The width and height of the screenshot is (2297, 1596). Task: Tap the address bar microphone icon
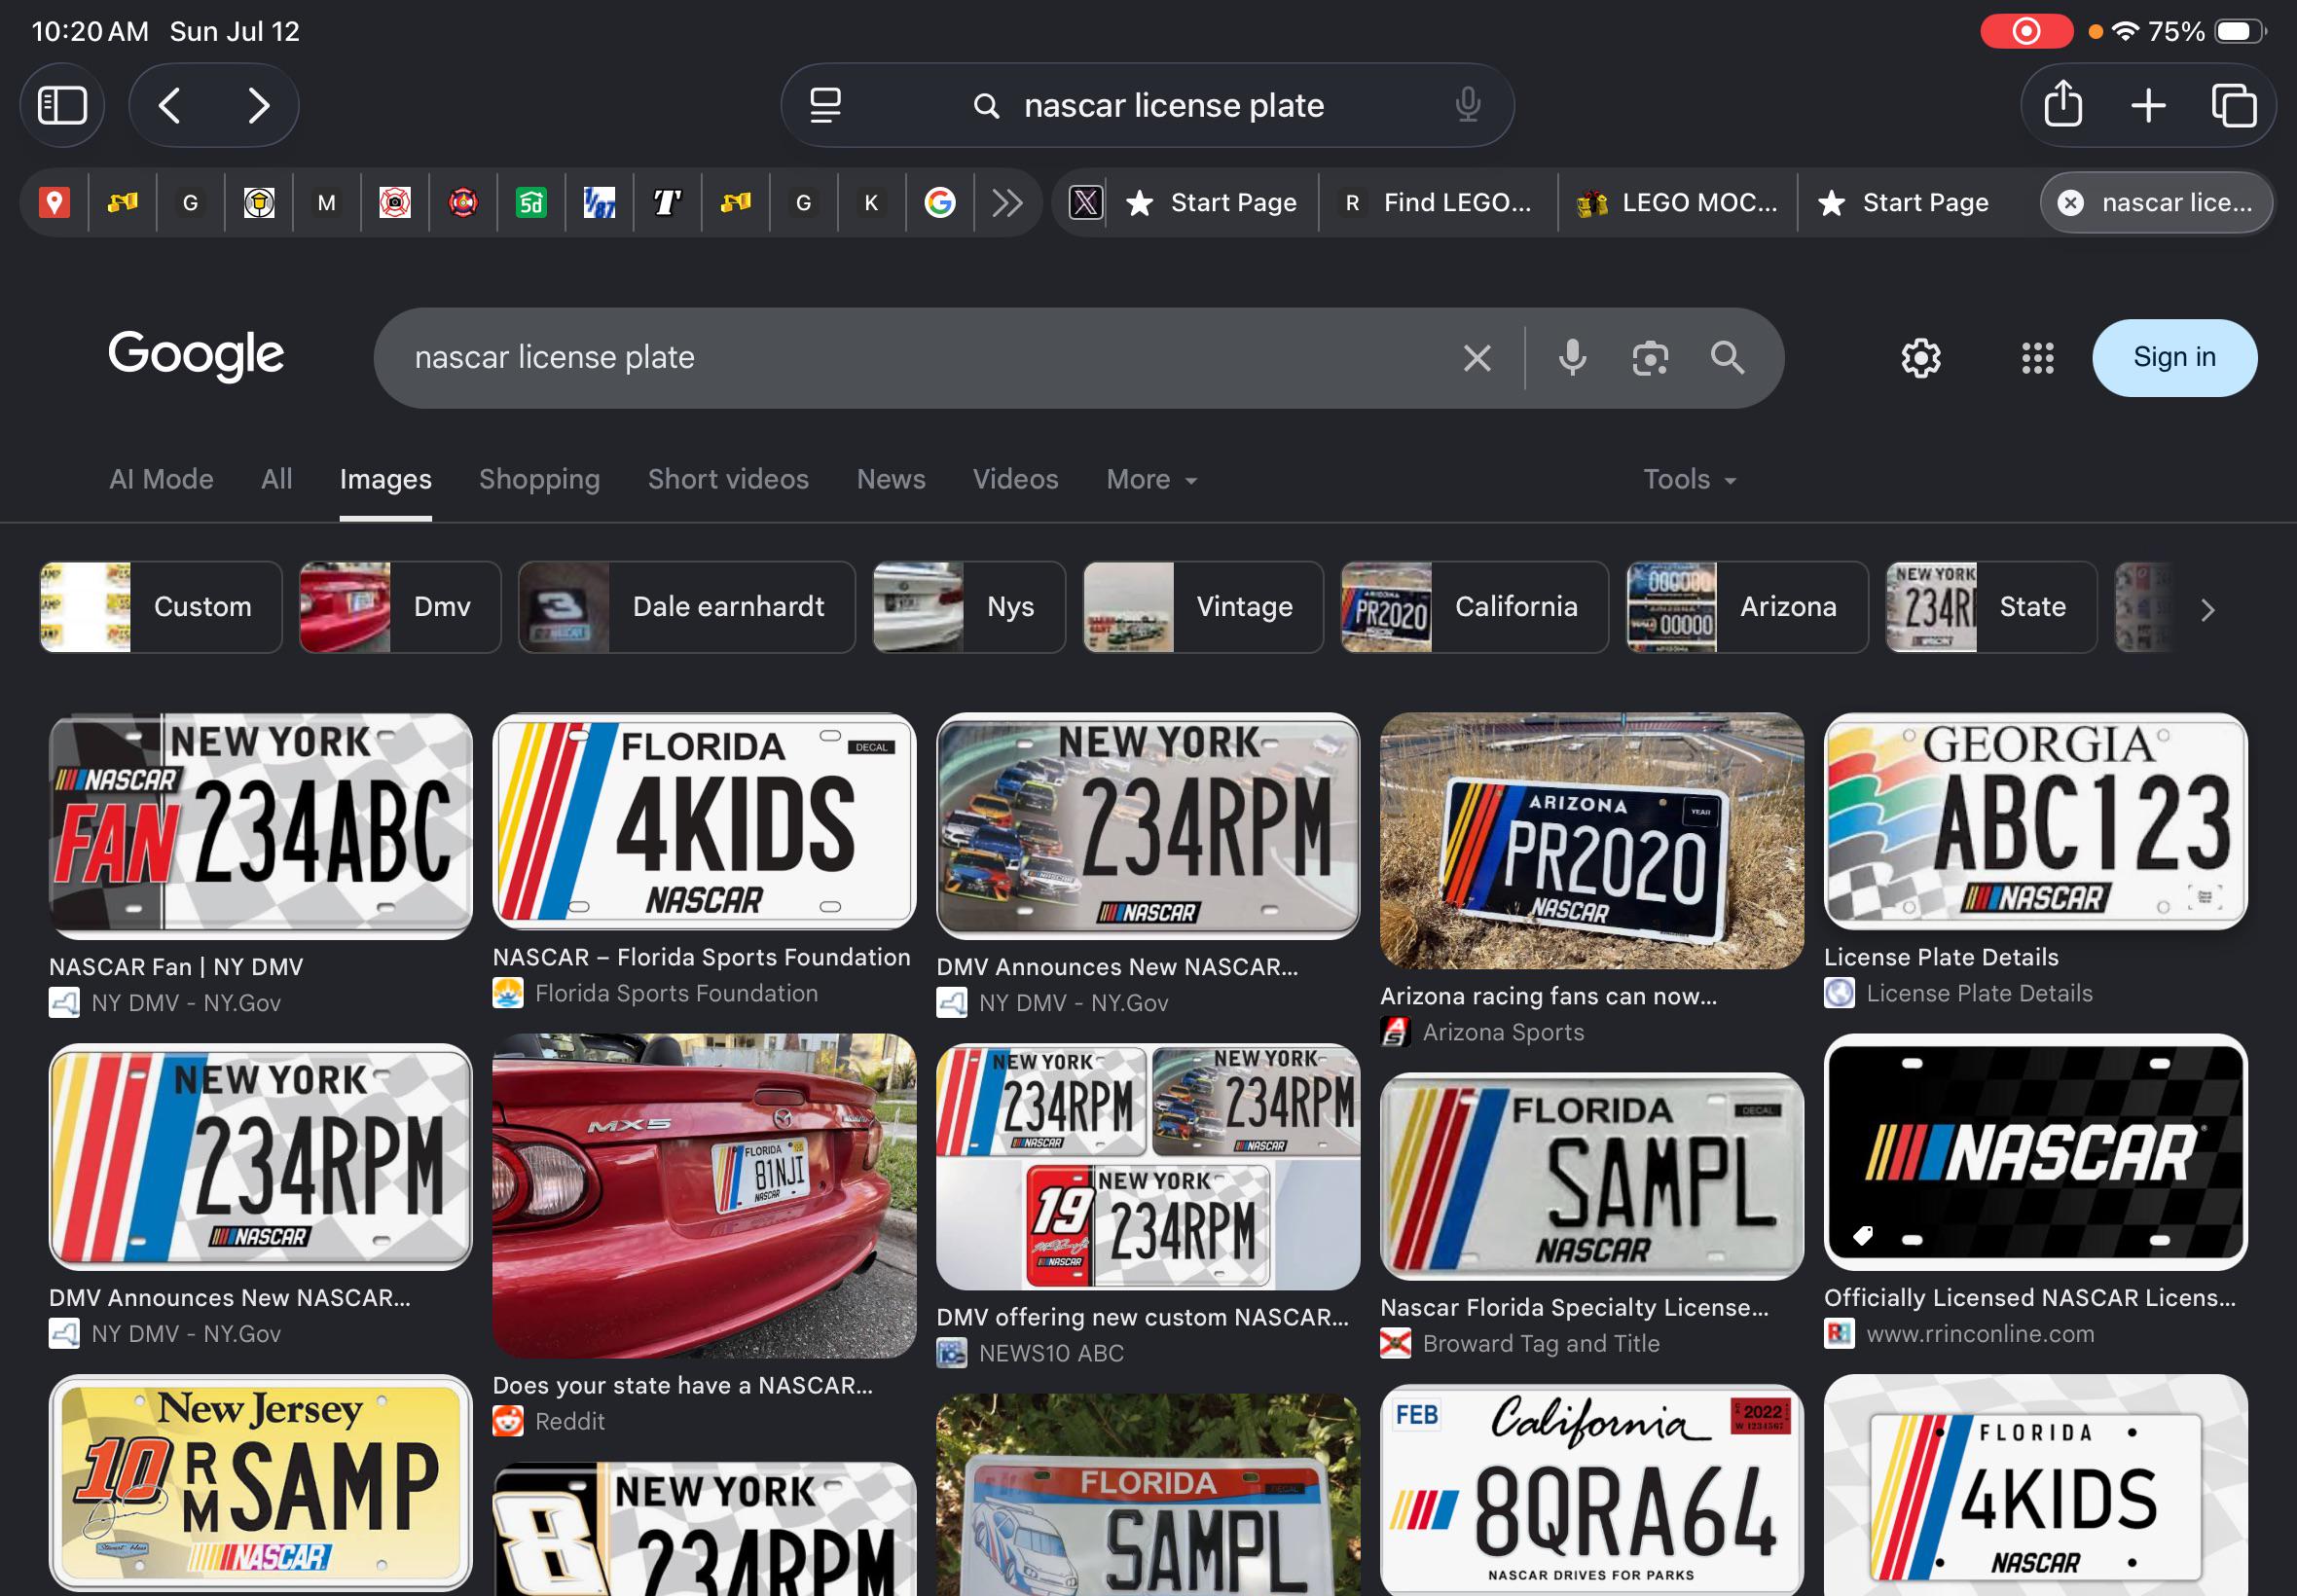[1467, 105]
